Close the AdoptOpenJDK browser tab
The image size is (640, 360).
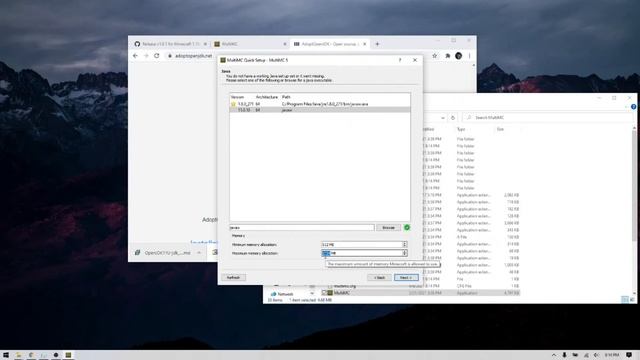click(364, 44)
